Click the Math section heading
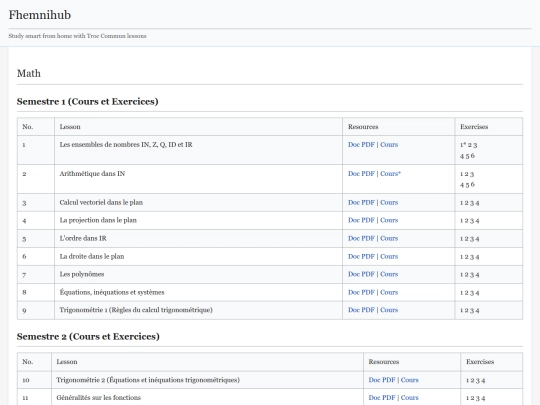540x405 pixels. [29, 73]
